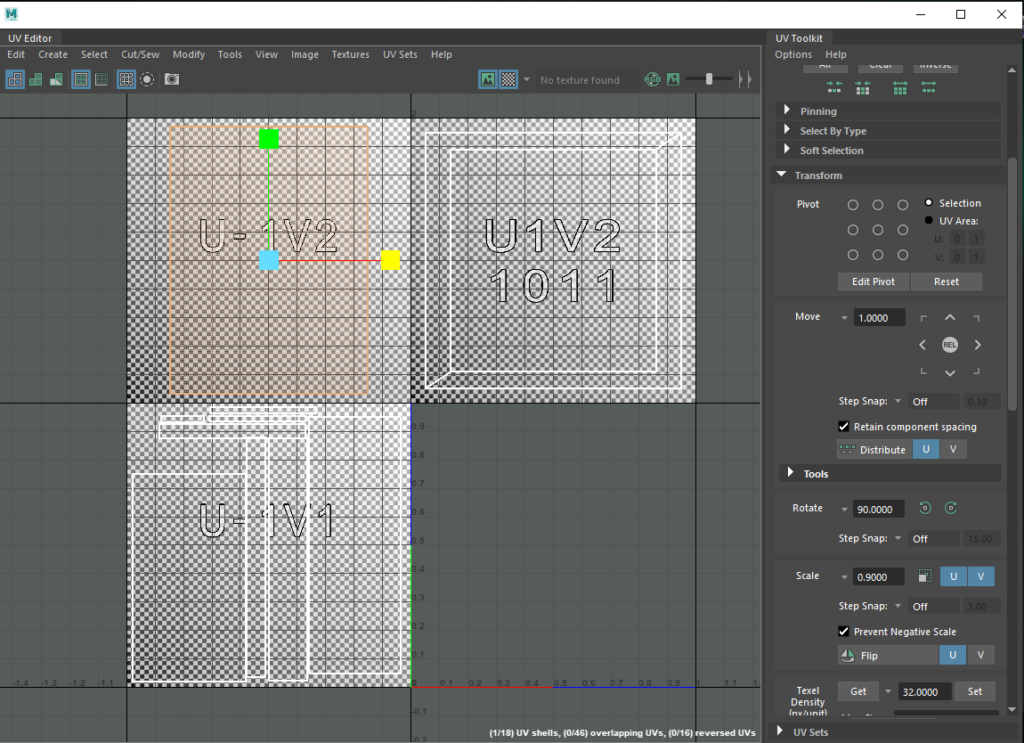Adjust the image dim slider handle

pos(710,79)
